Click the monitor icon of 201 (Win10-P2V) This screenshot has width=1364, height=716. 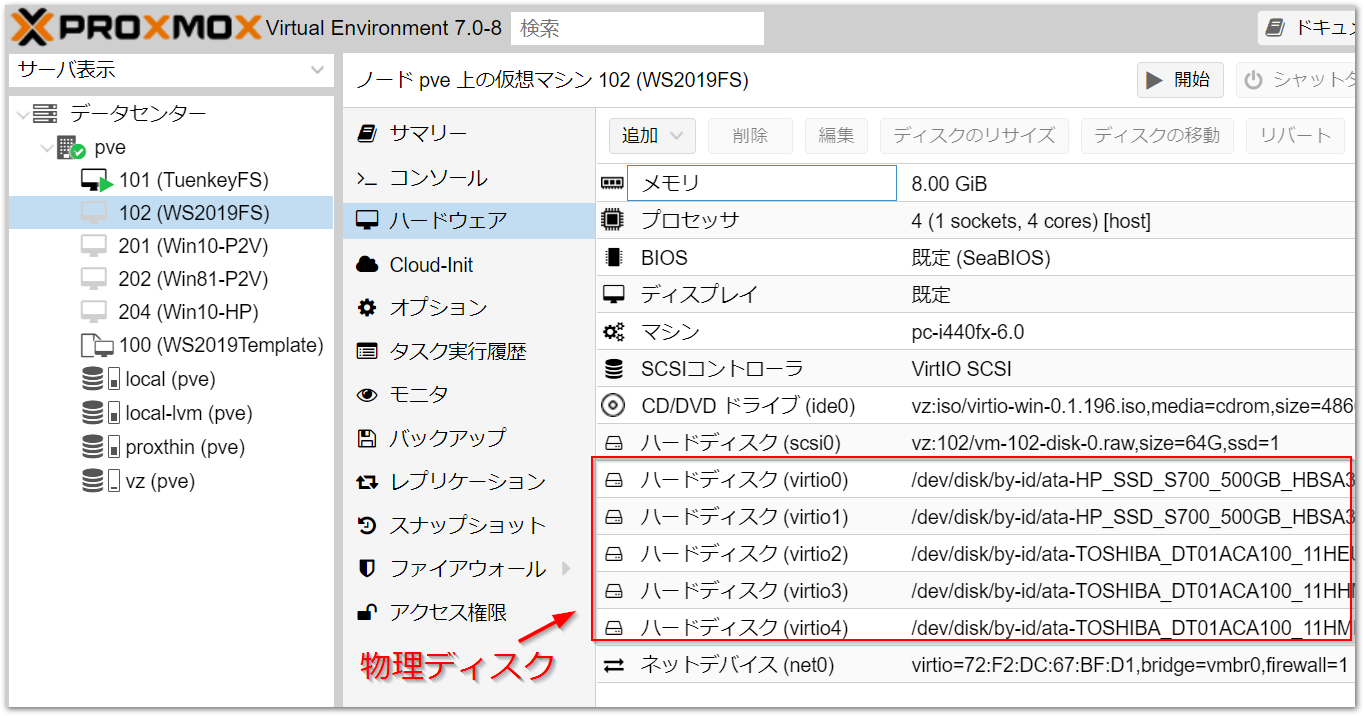(x=94, y=246)
